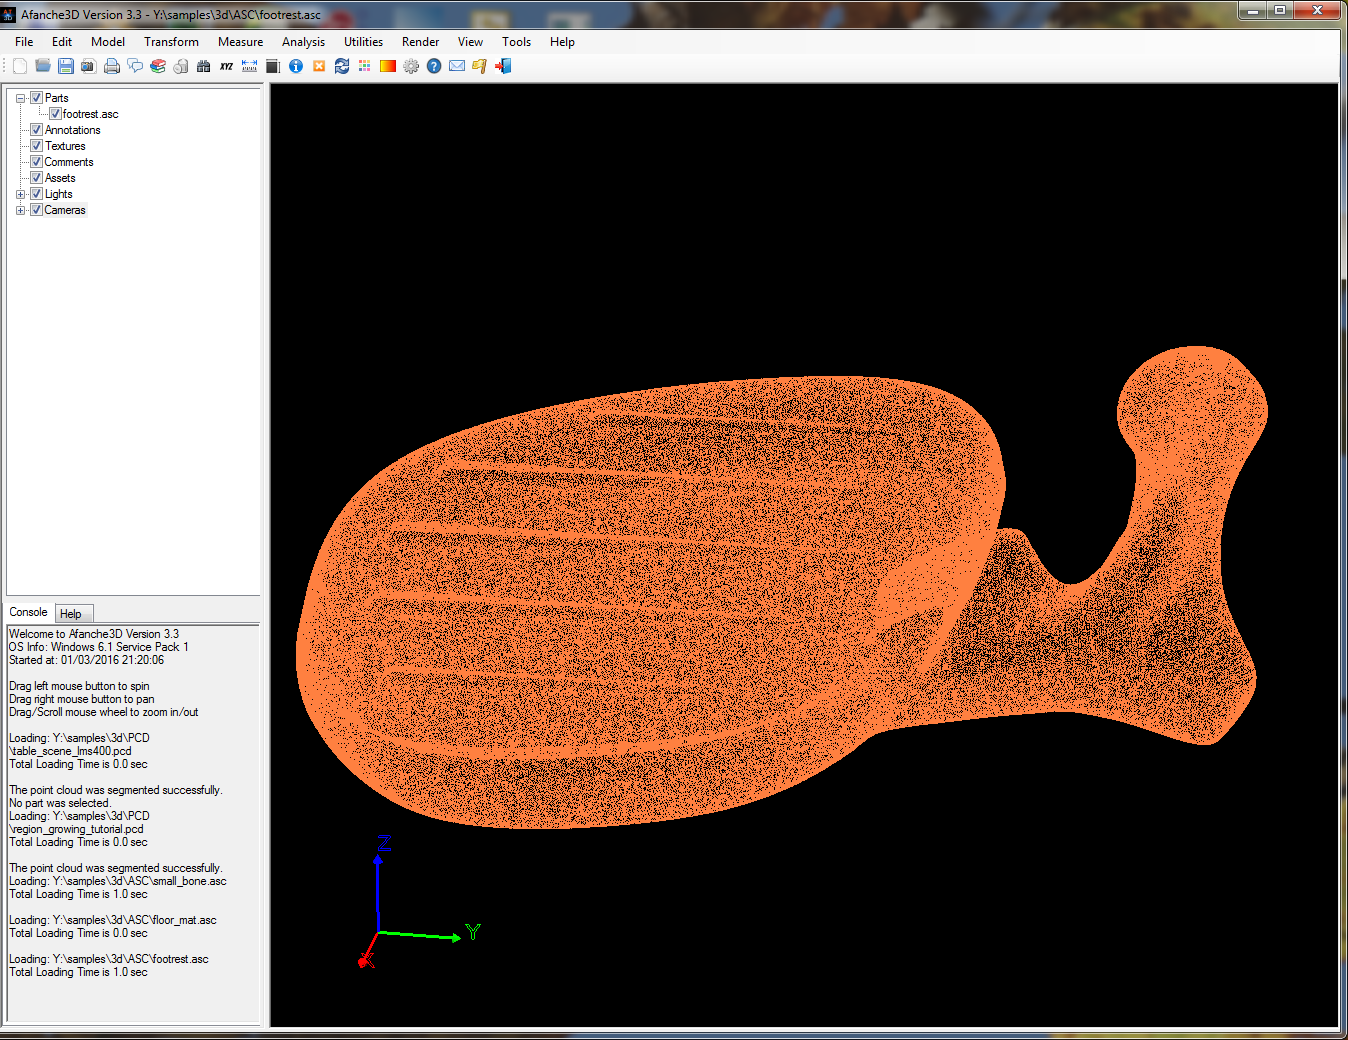
Task: Open the Transform menu
Action: [x=171, y=42]
